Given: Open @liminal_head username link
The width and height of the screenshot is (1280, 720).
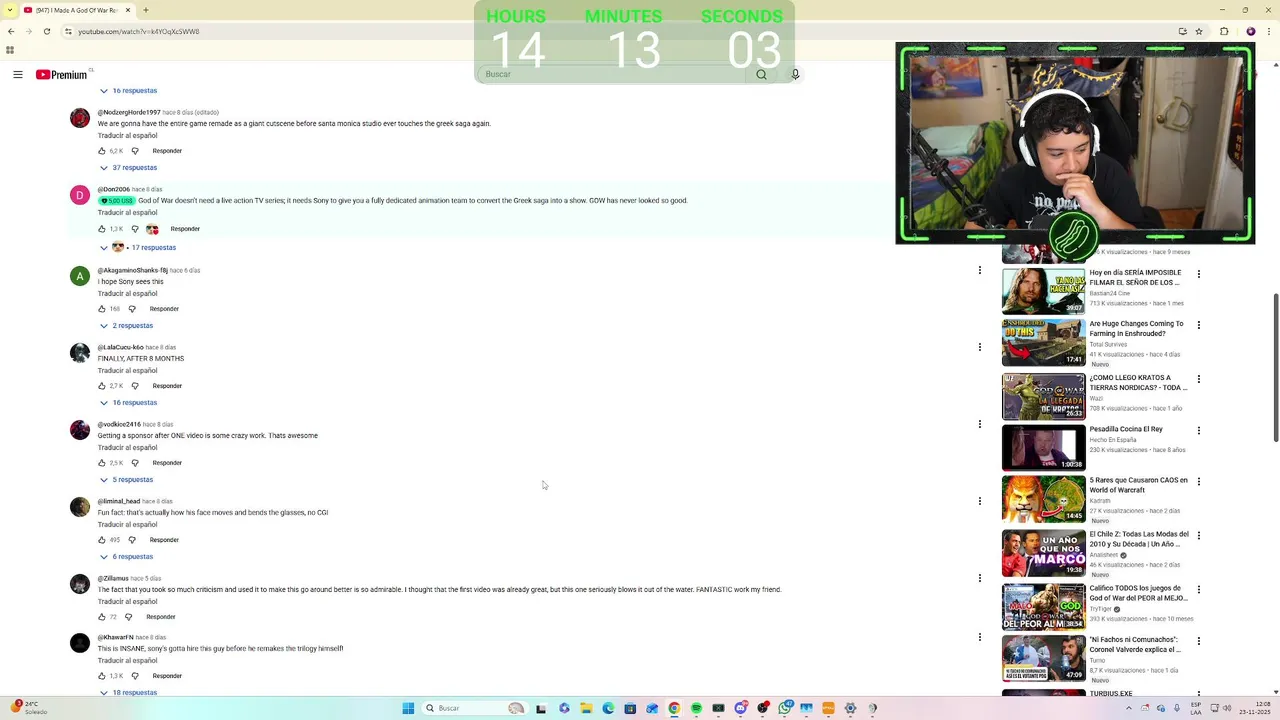Looking at the screenshot, I should tap(119, 501).
